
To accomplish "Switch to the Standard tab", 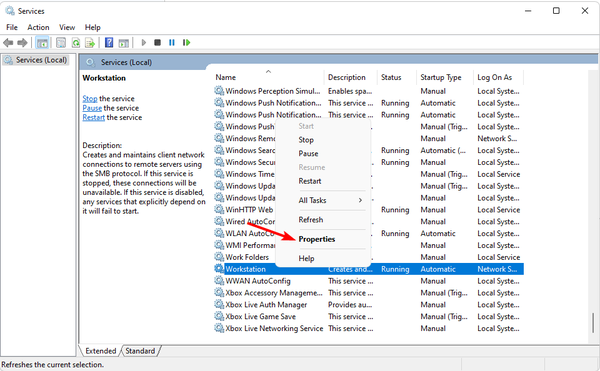I will pyautogui.click(x=140, y=351).
